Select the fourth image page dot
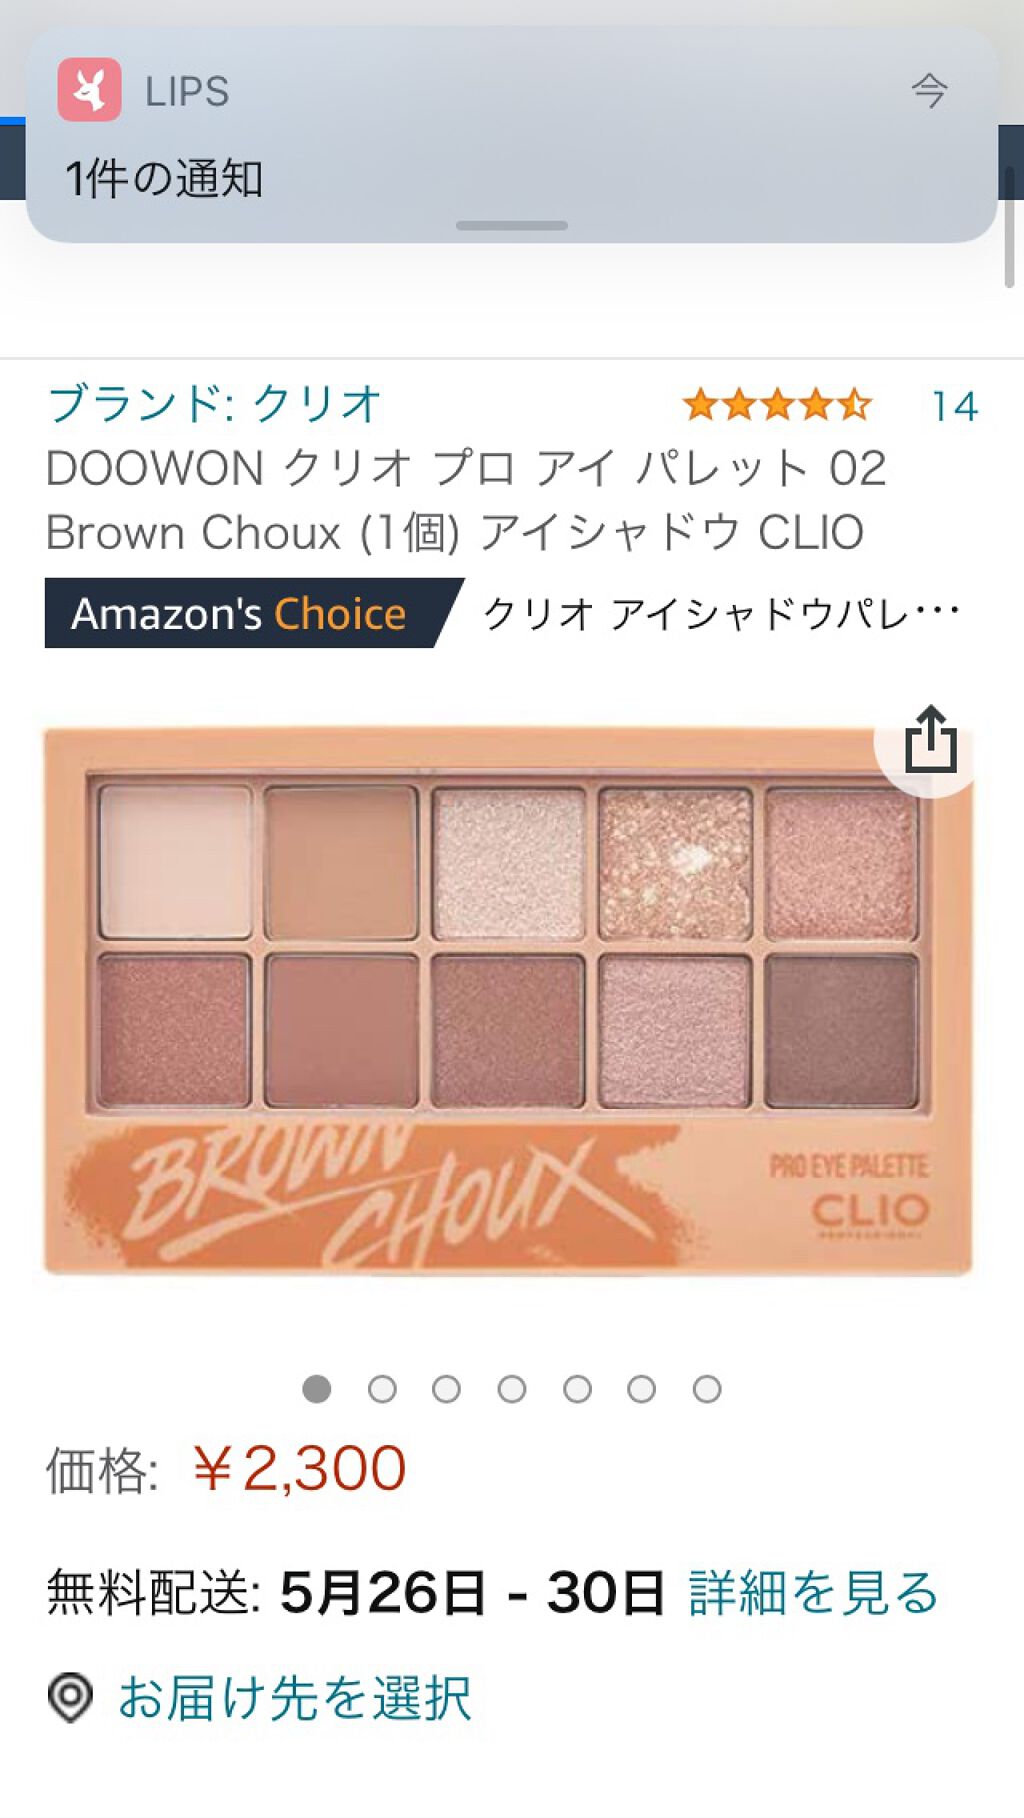Screen dimensions: 1024x1818 pos(512,1388)
